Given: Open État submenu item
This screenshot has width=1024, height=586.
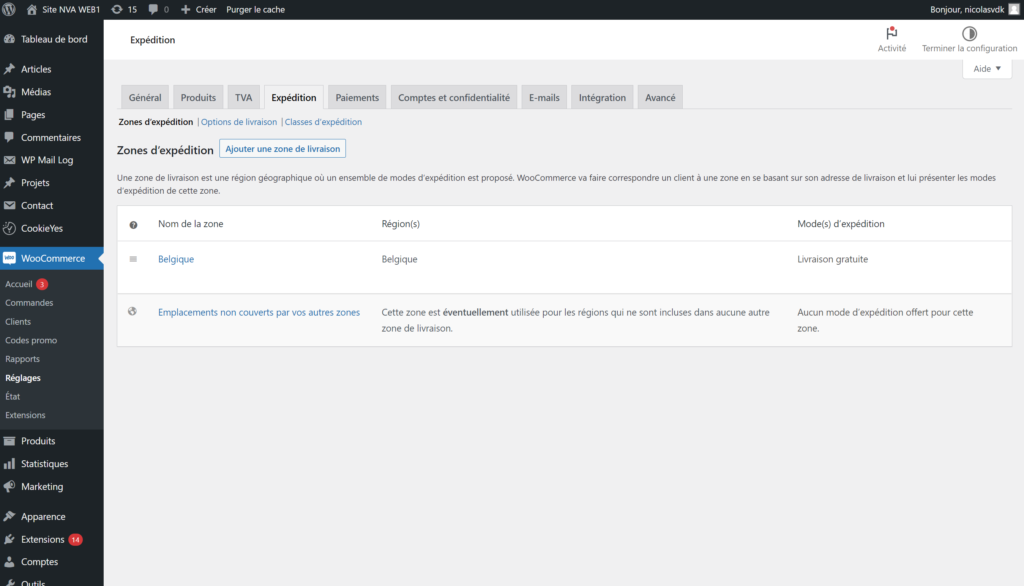Looking at the screenshot, I should point(12,397).
